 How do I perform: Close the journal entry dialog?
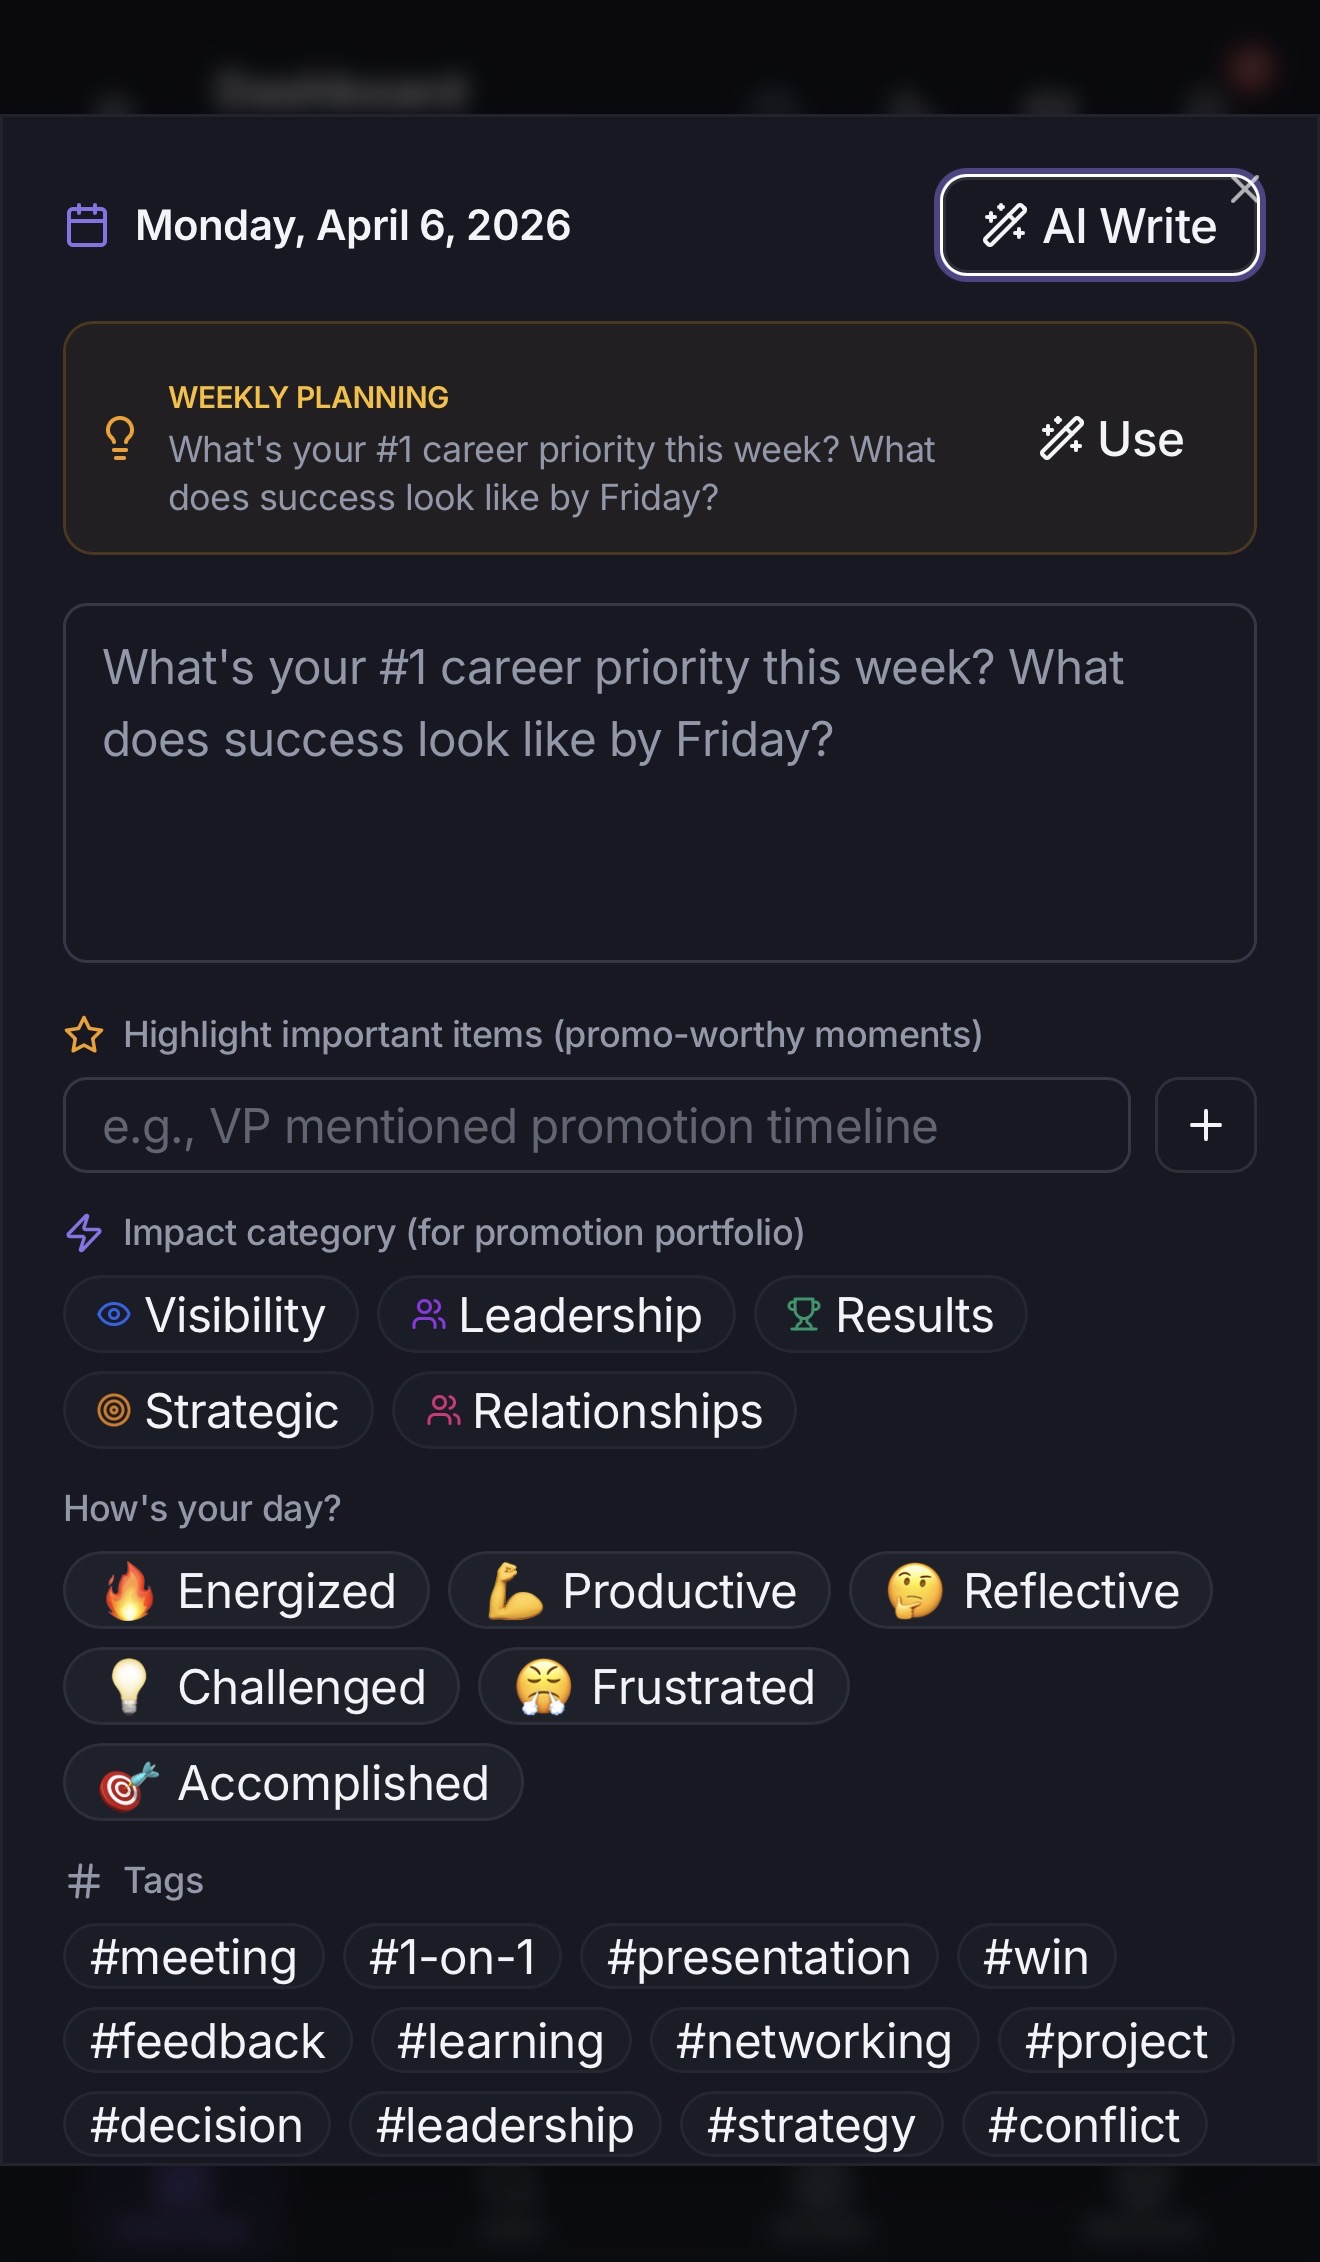pyautogui.click(x=1244, y=188)
